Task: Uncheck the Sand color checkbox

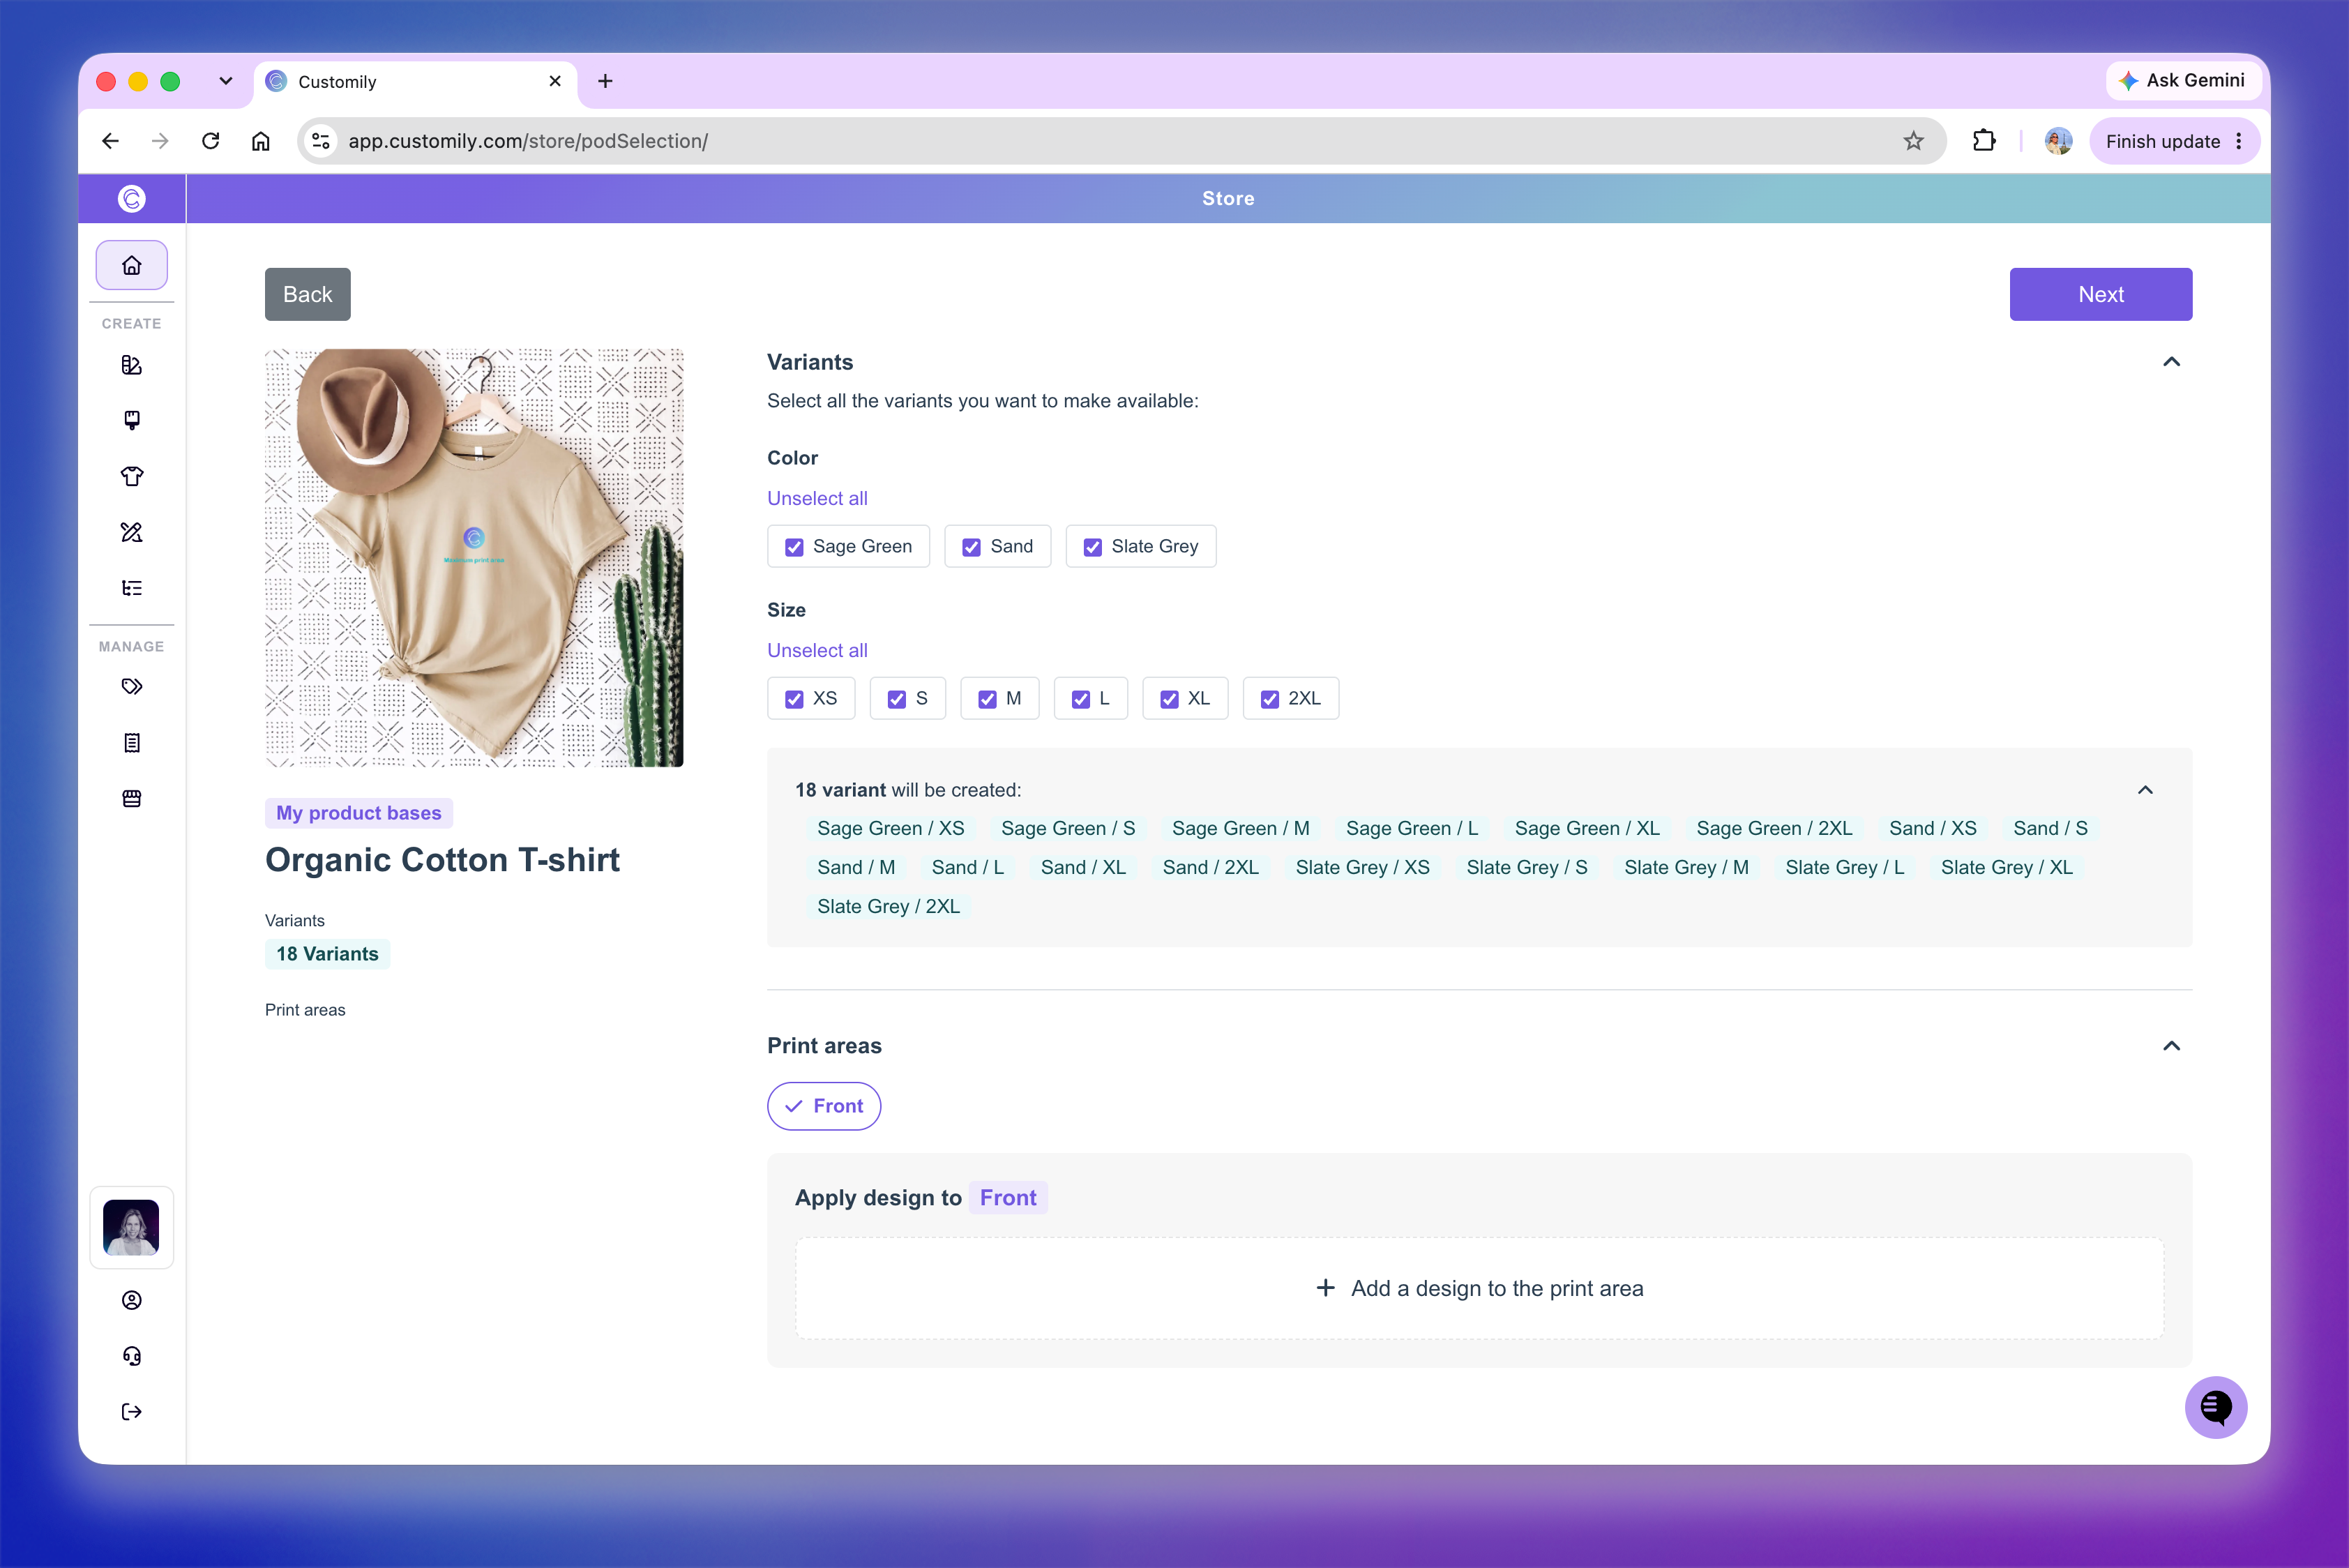Action: tap(971, 547)
